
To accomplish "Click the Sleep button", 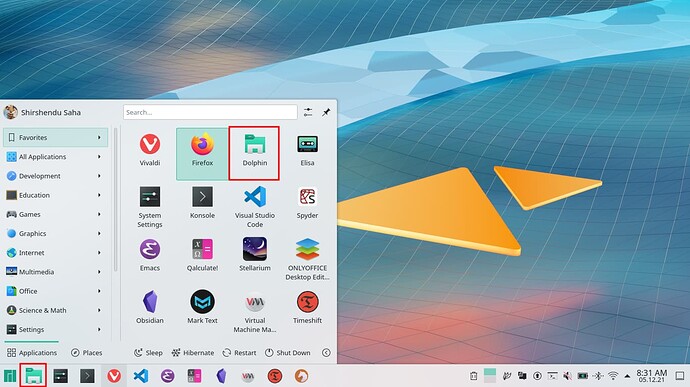I will pos(148,353).
